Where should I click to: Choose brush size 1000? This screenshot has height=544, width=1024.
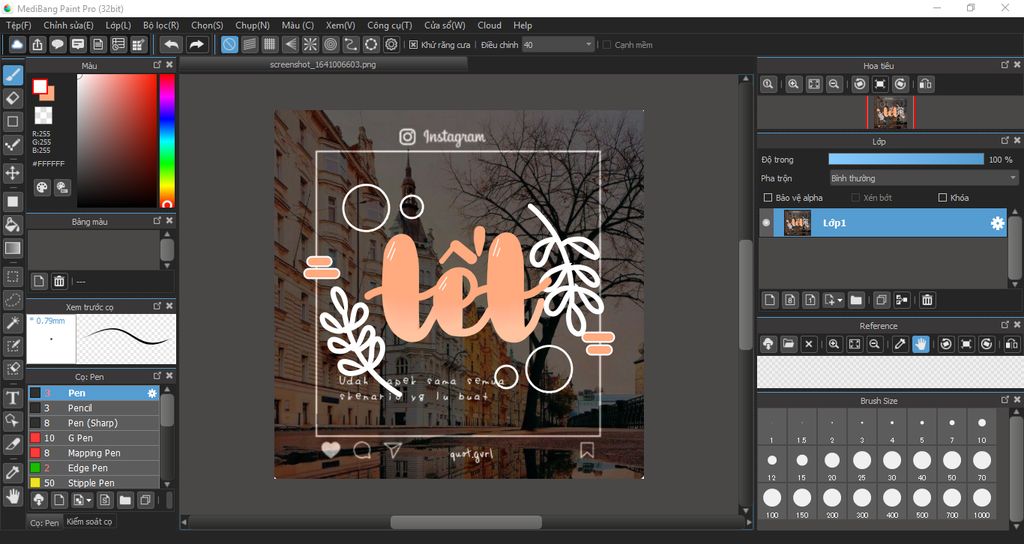pos(982,502)
